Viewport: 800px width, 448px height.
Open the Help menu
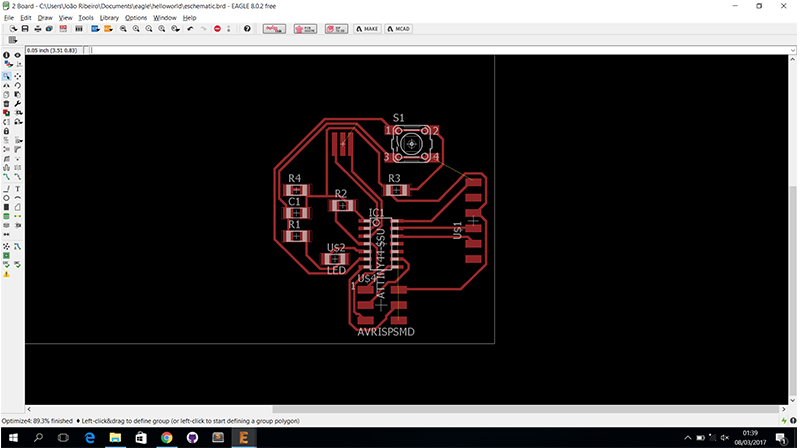click(x=189, y=17)
